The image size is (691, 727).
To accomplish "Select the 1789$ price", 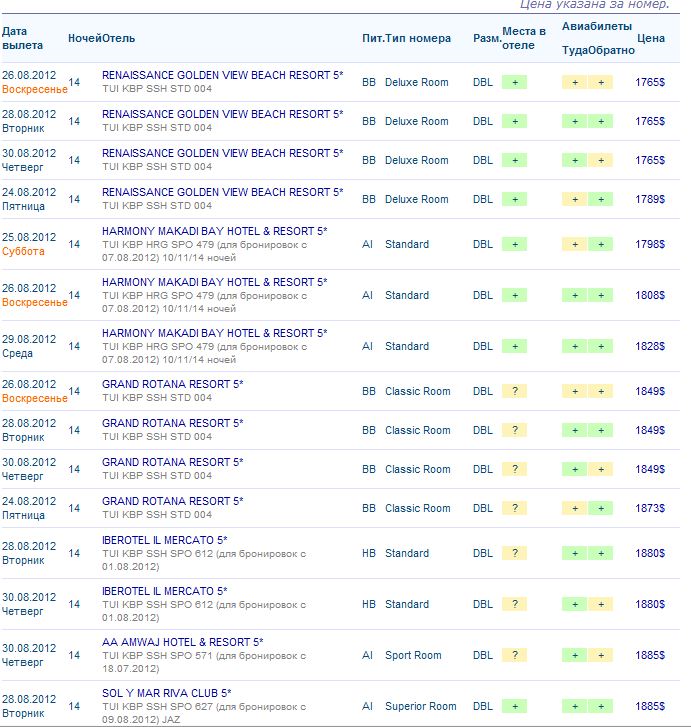I will click(649, 199).
